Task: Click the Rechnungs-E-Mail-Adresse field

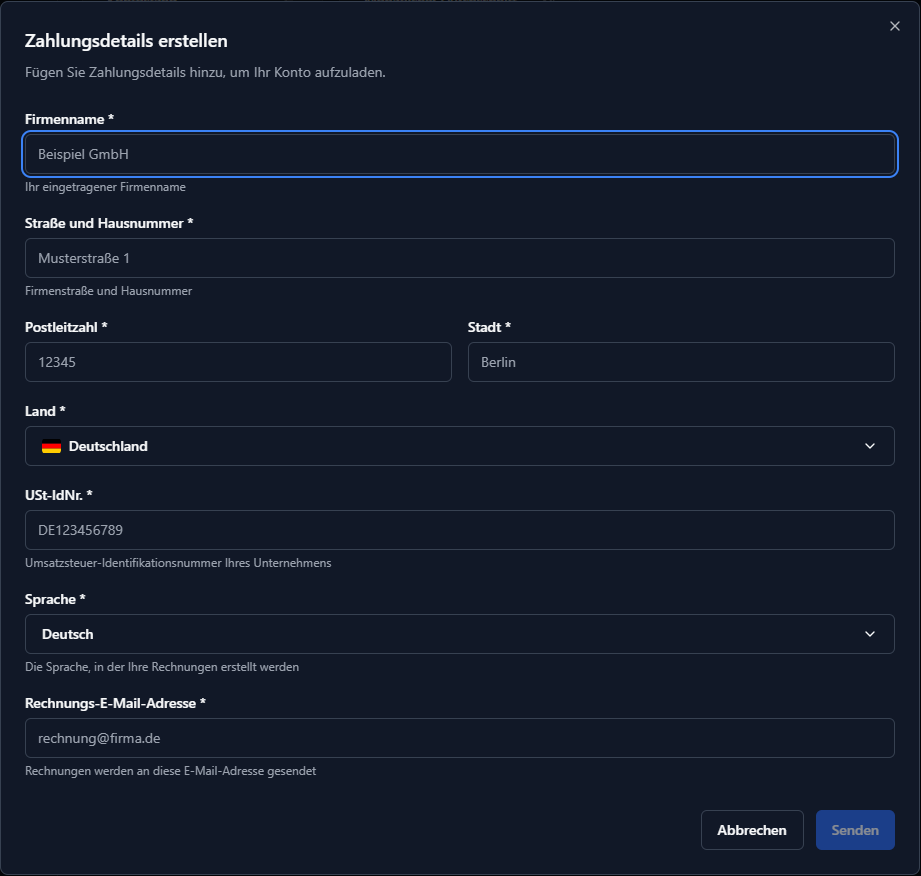Action: click(x=460, y=738)
